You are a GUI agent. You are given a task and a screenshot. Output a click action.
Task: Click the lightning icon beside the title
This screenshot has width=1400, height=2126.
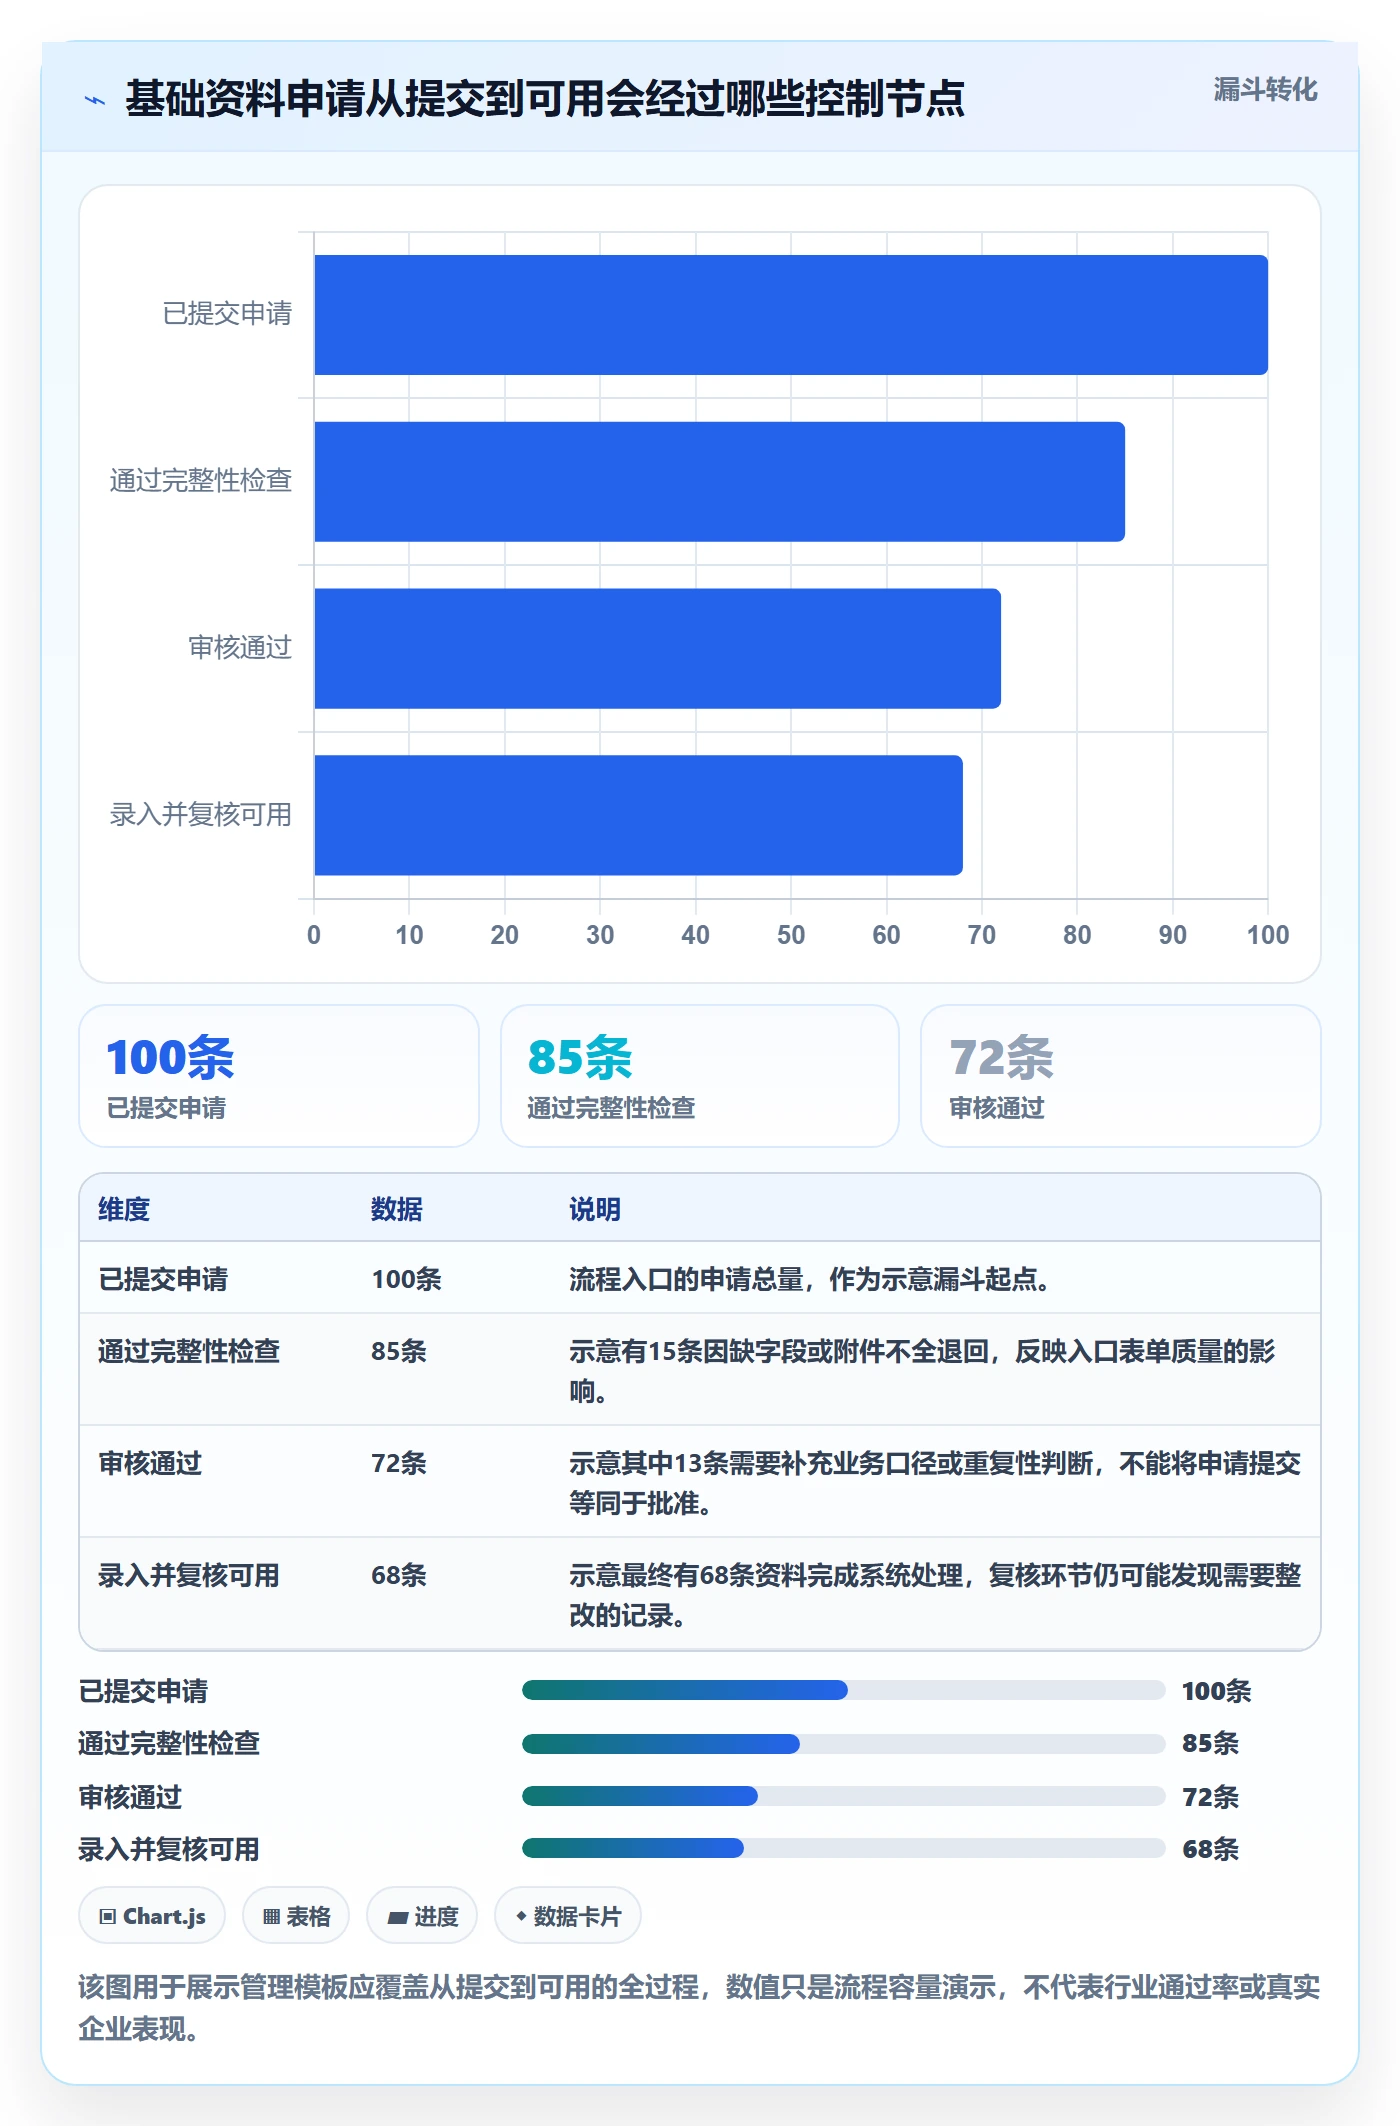pos(95,100)
